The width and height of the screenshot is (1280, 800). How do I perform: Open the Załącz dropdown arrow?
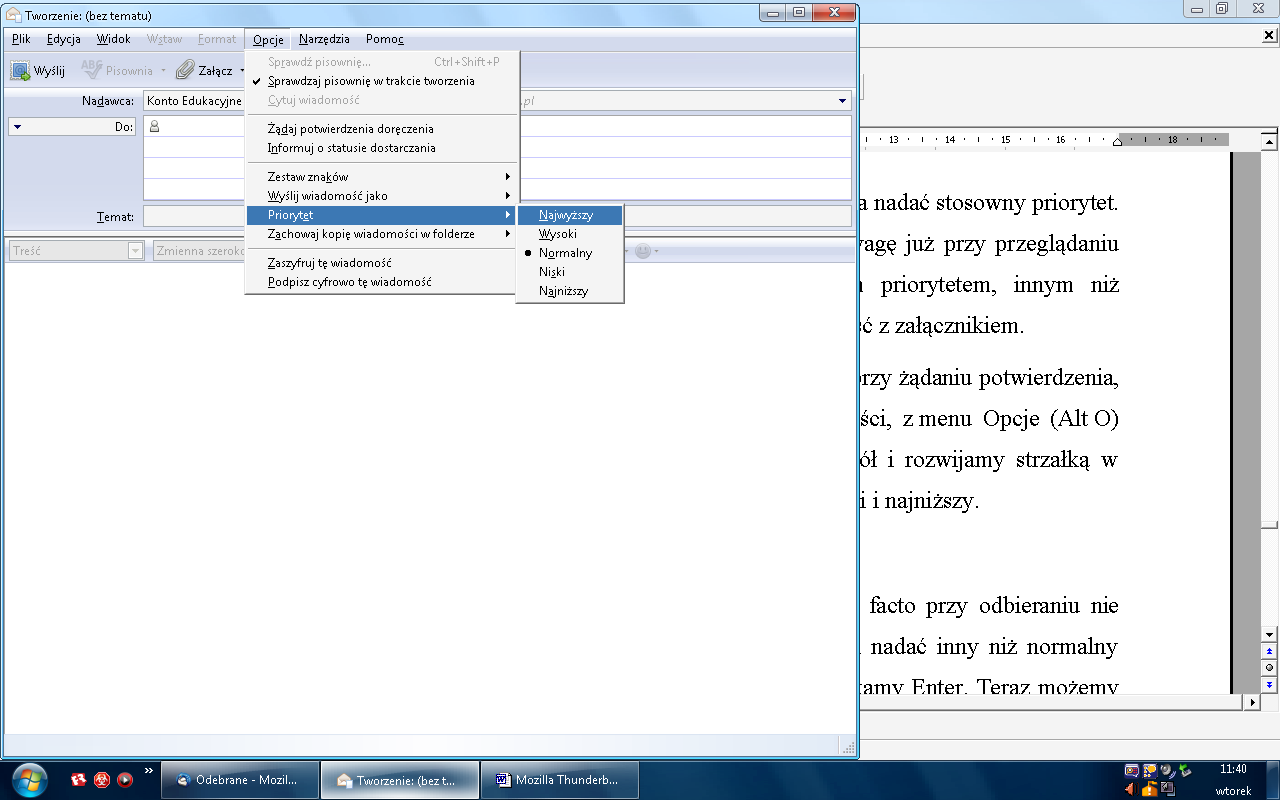[x=242, y=71]
